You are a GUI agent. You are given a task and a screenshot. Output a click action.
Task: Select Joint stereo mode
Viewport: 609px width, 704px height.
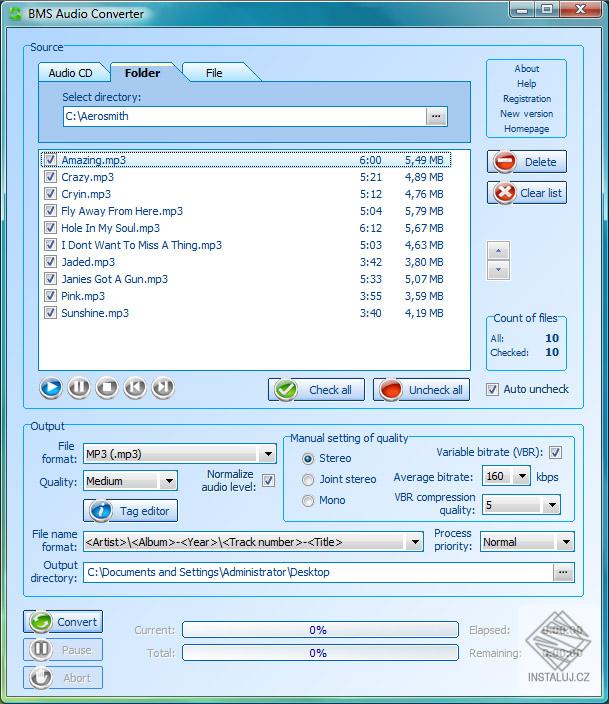coord(308,480)
